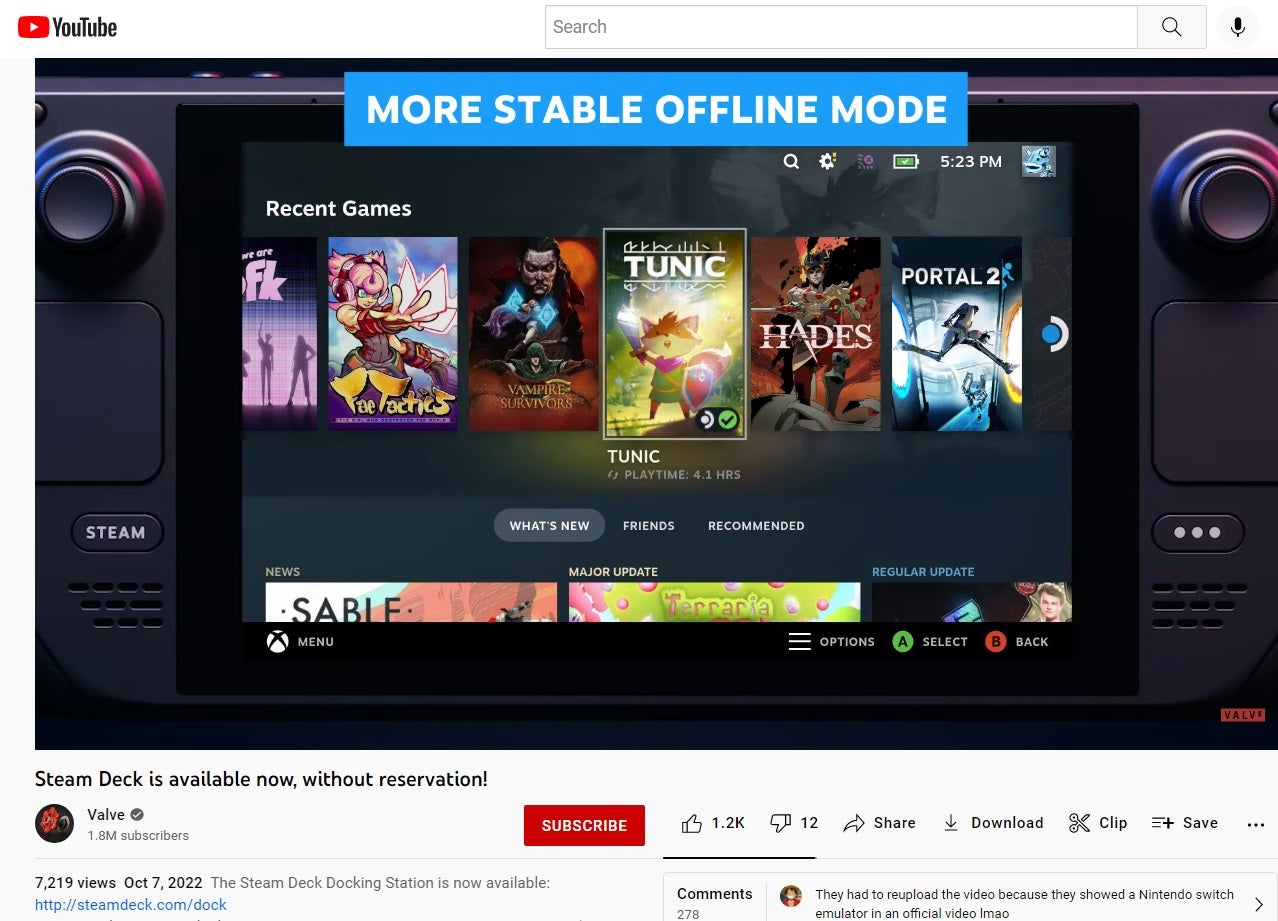The image size is (1278, 921).
Task: Click inside the search input field
Action: pyautogui.click(x=840, y=27)
